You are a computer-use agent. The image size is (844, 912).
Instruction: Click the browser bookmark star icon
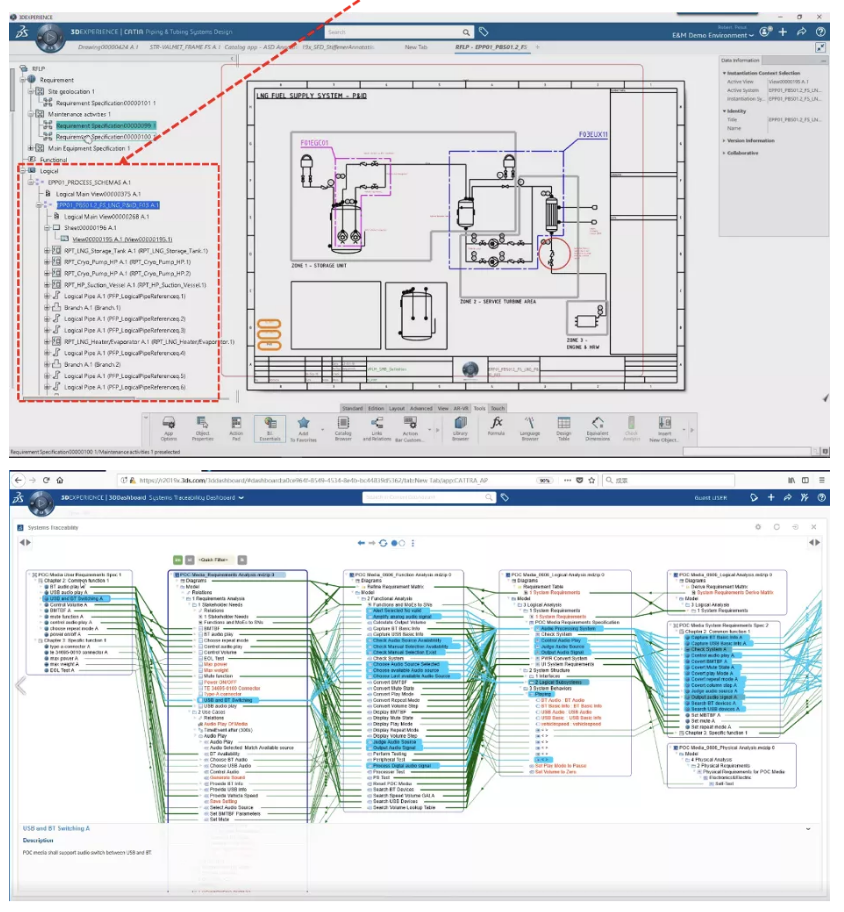(592, 480)
